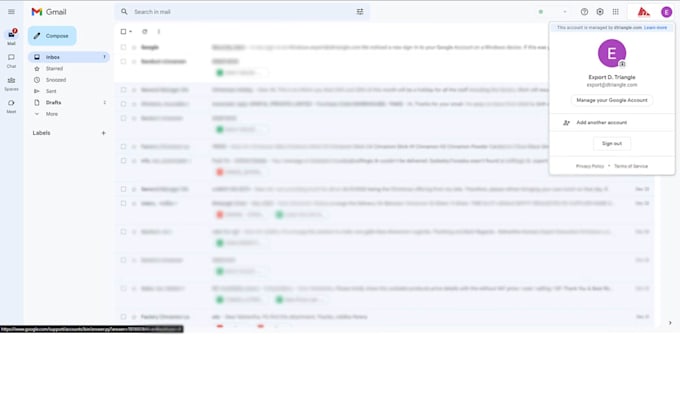
Task: Click the red triangle organization logo
Action: (x=643, y=12)
